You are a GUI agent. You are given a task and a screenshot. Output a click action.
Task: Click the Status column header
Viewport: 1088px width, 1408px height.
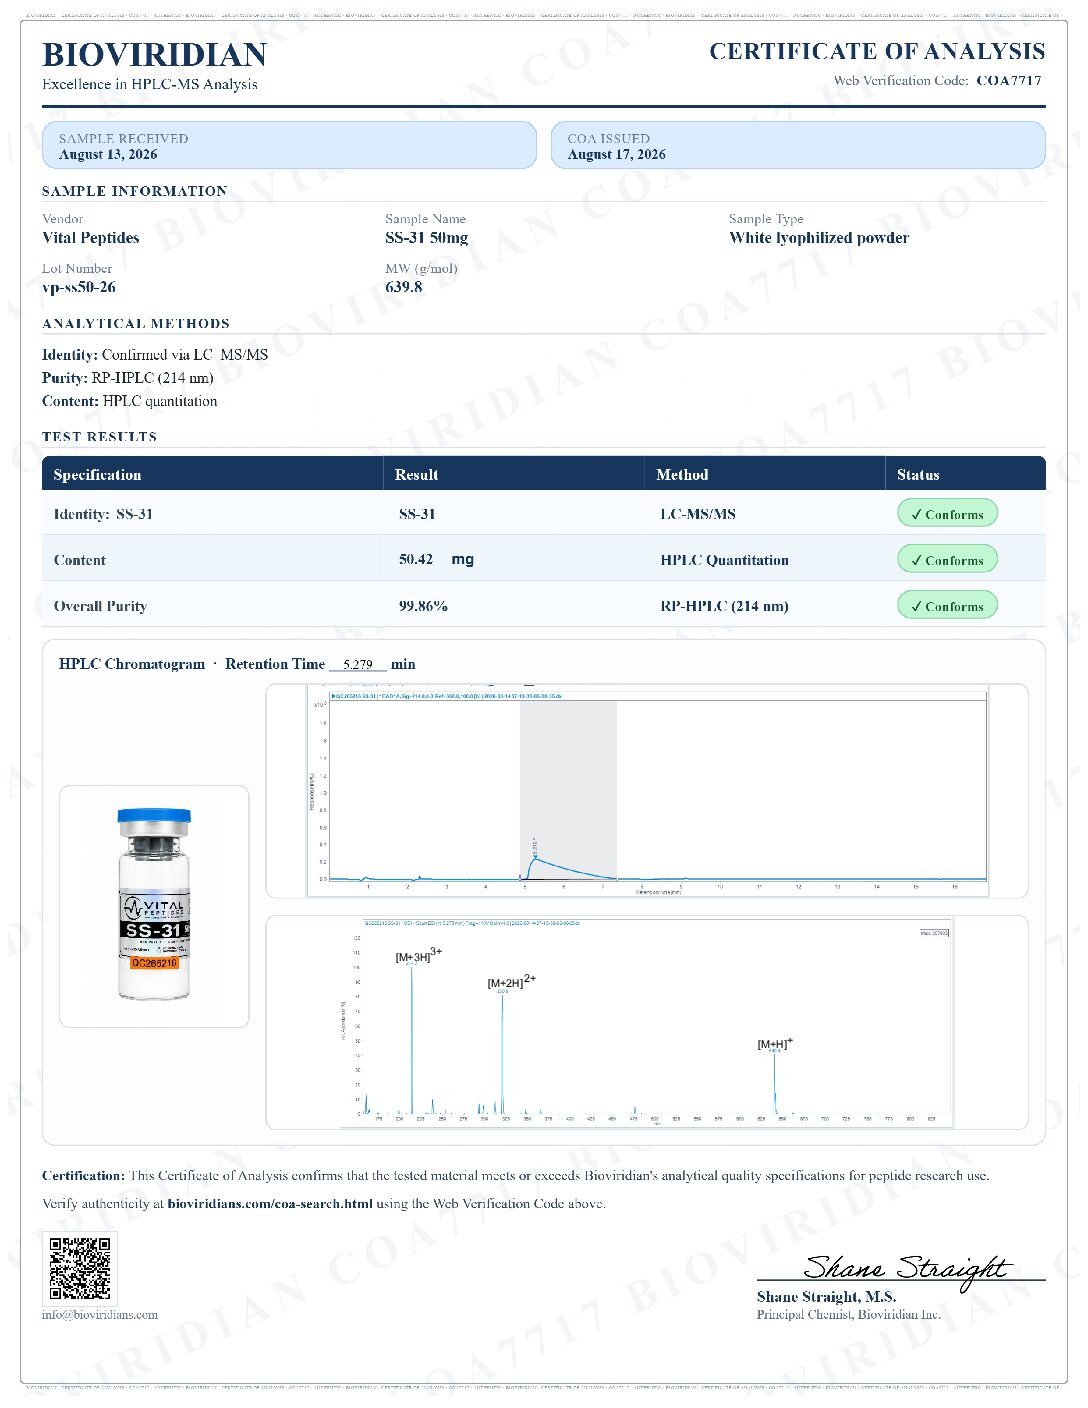coord(918,475)
